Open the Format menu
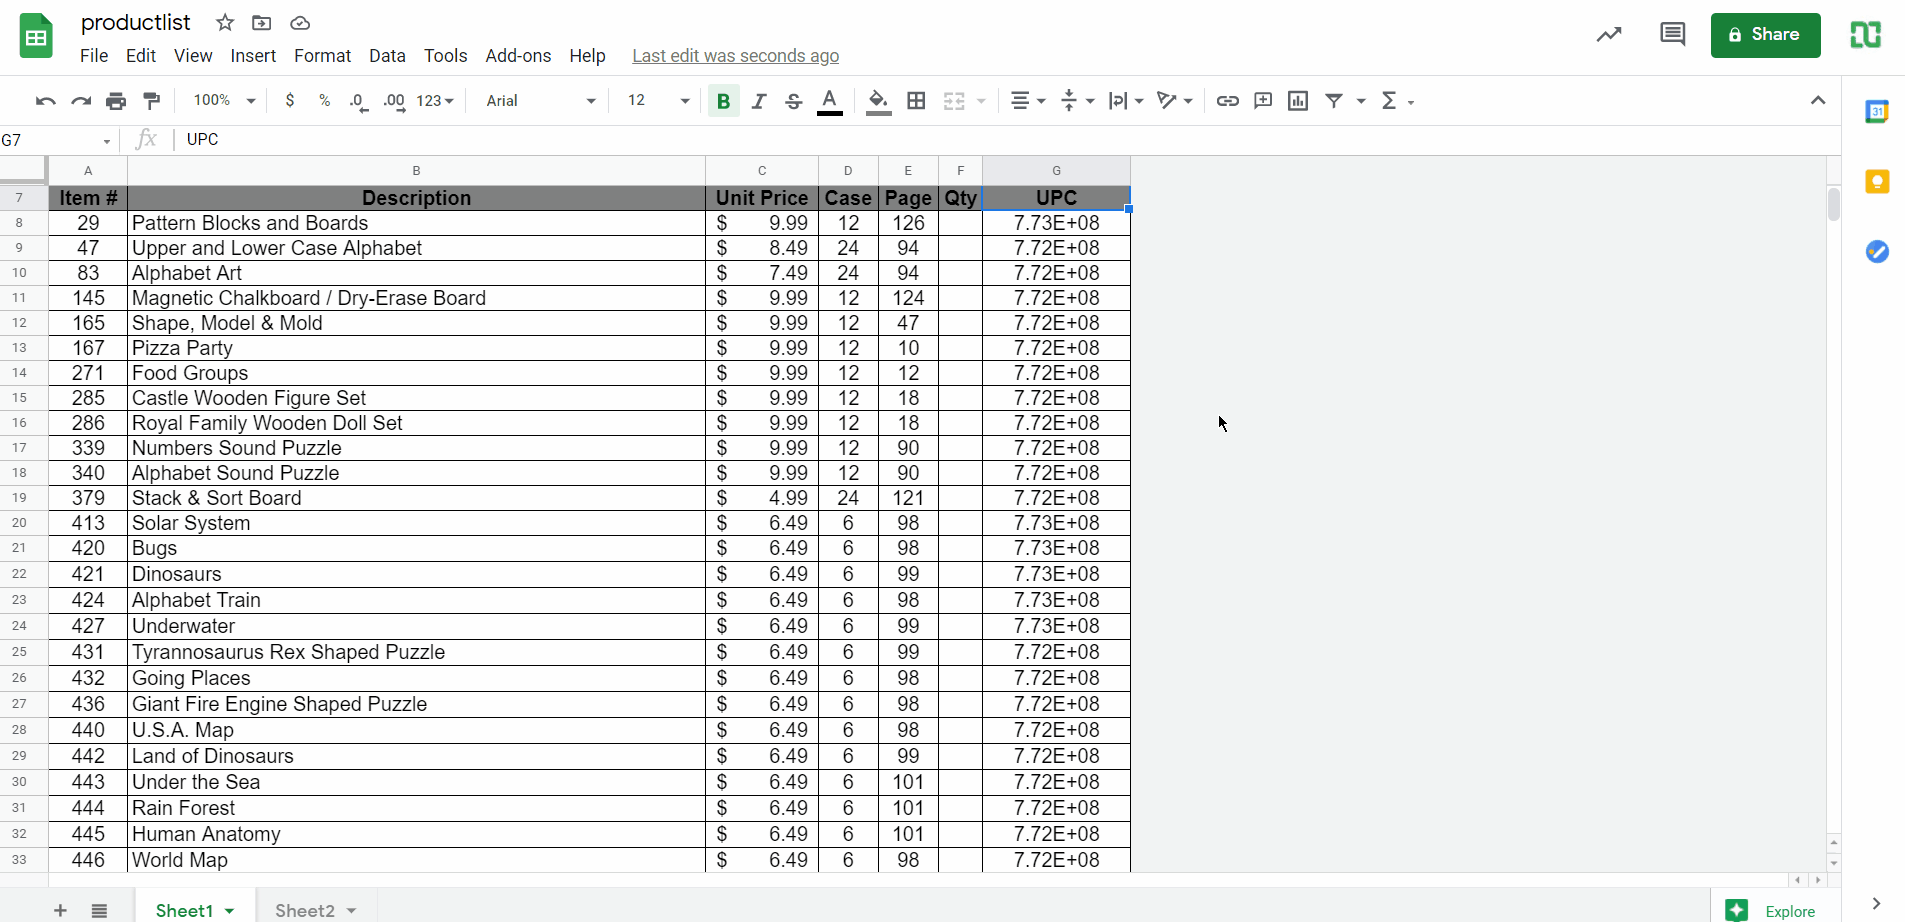This screenshot has height=922, width=1905. click(322, 56)
